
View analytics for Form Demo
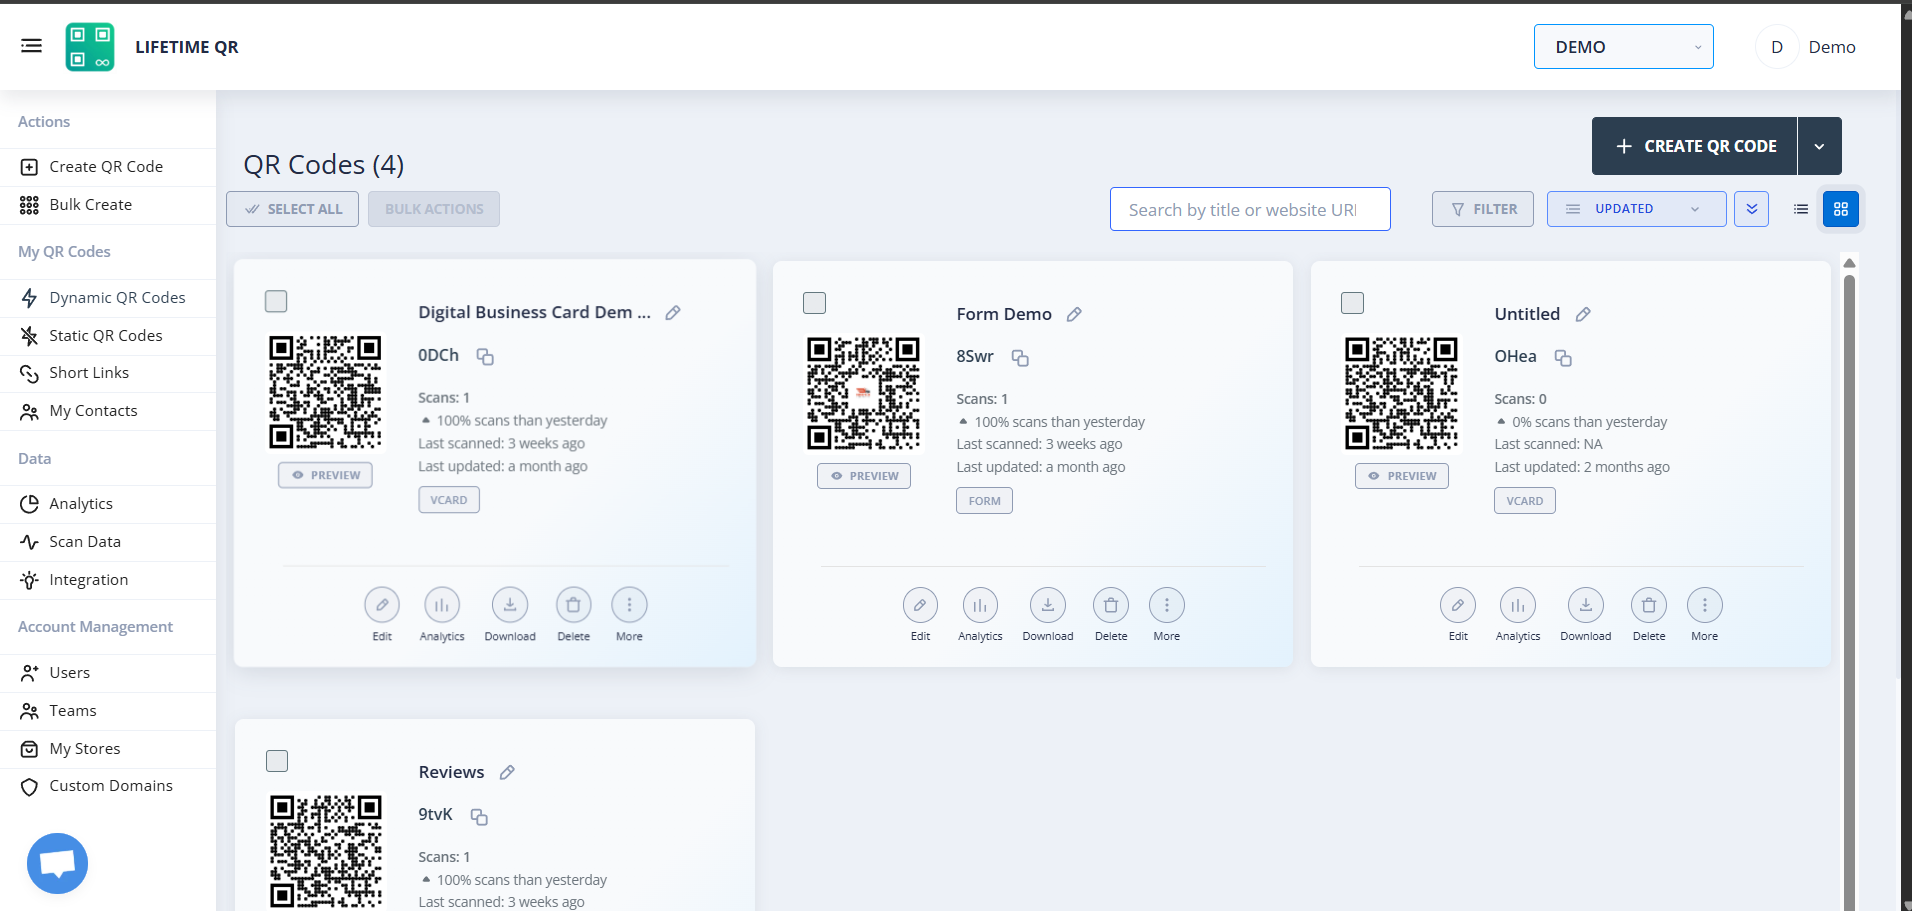(x=980, y=605)
